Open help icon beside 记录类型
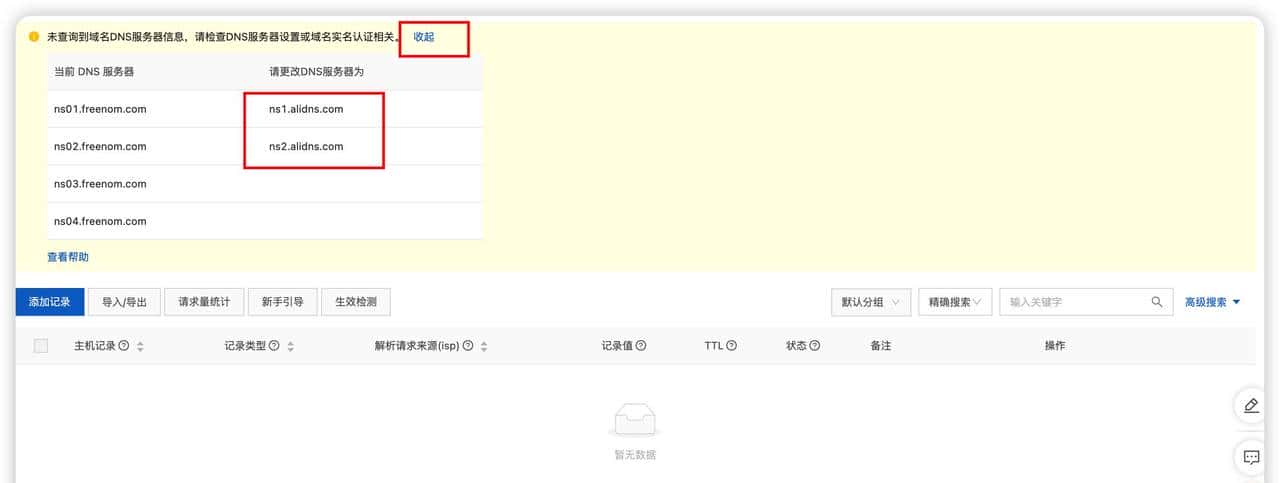This screenshot has width=1280, height=483. tap(274, 346)
